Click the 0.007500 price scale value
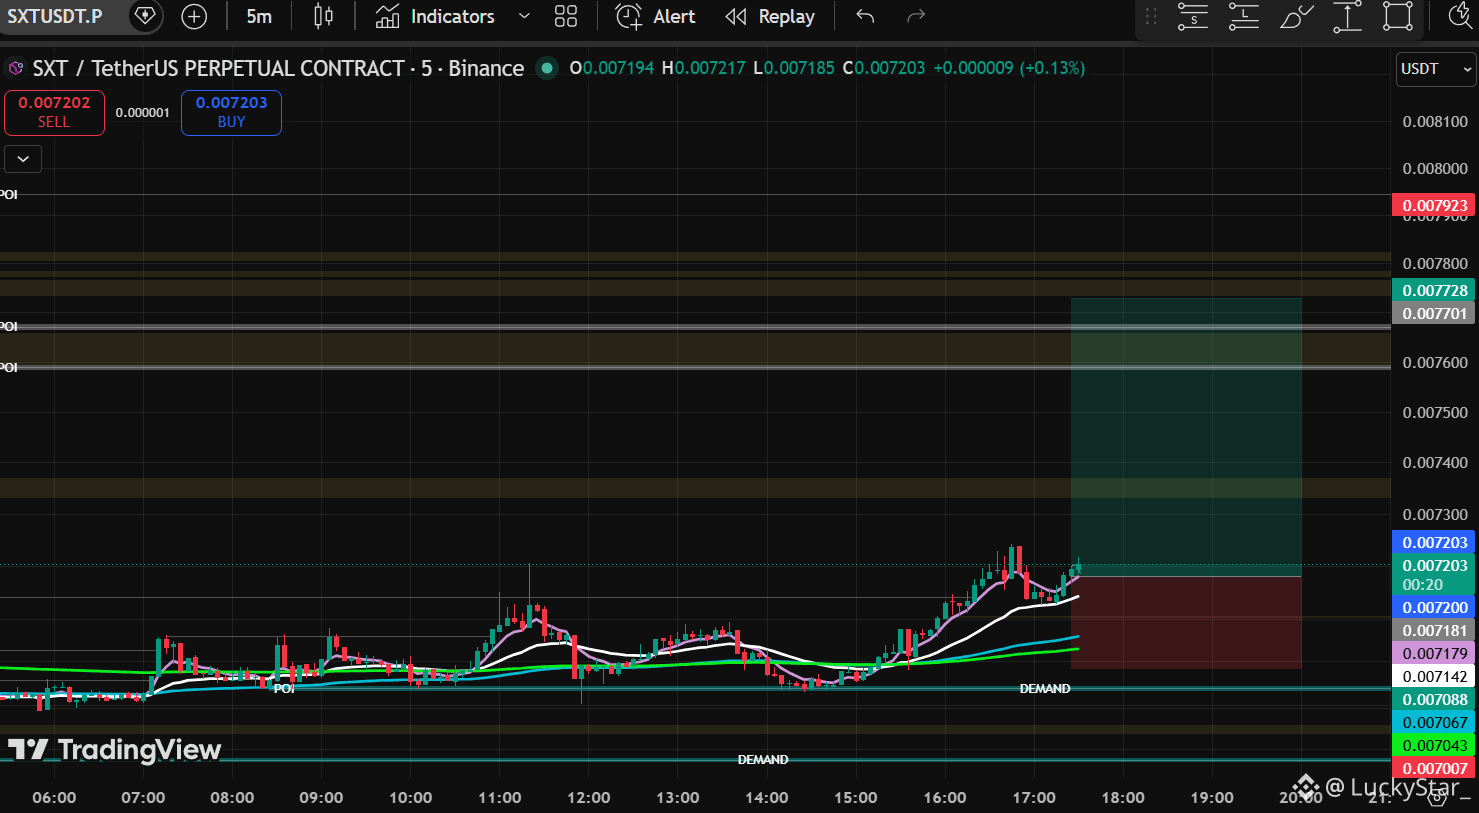 point(1435,412)
